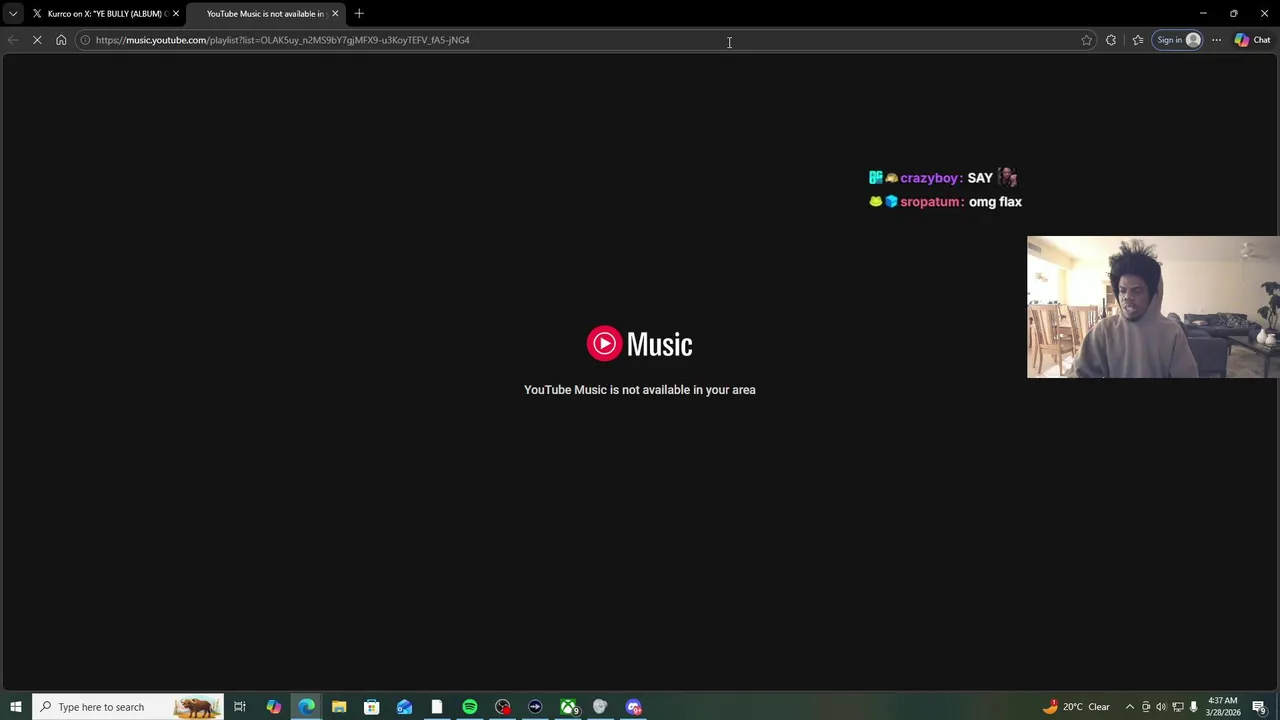Close the Kurrco on X tab
The image size is (1280, 720).
pos(176,13)
